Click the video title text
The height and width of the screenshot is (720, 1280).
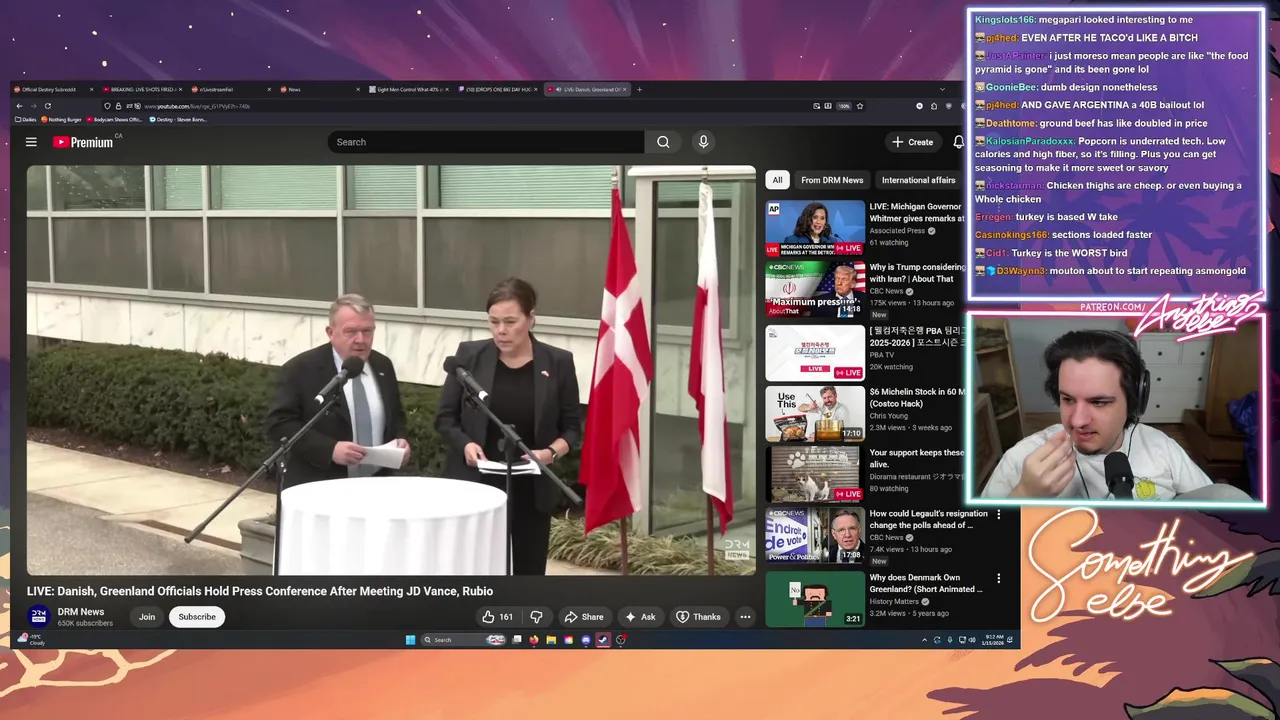260,591
